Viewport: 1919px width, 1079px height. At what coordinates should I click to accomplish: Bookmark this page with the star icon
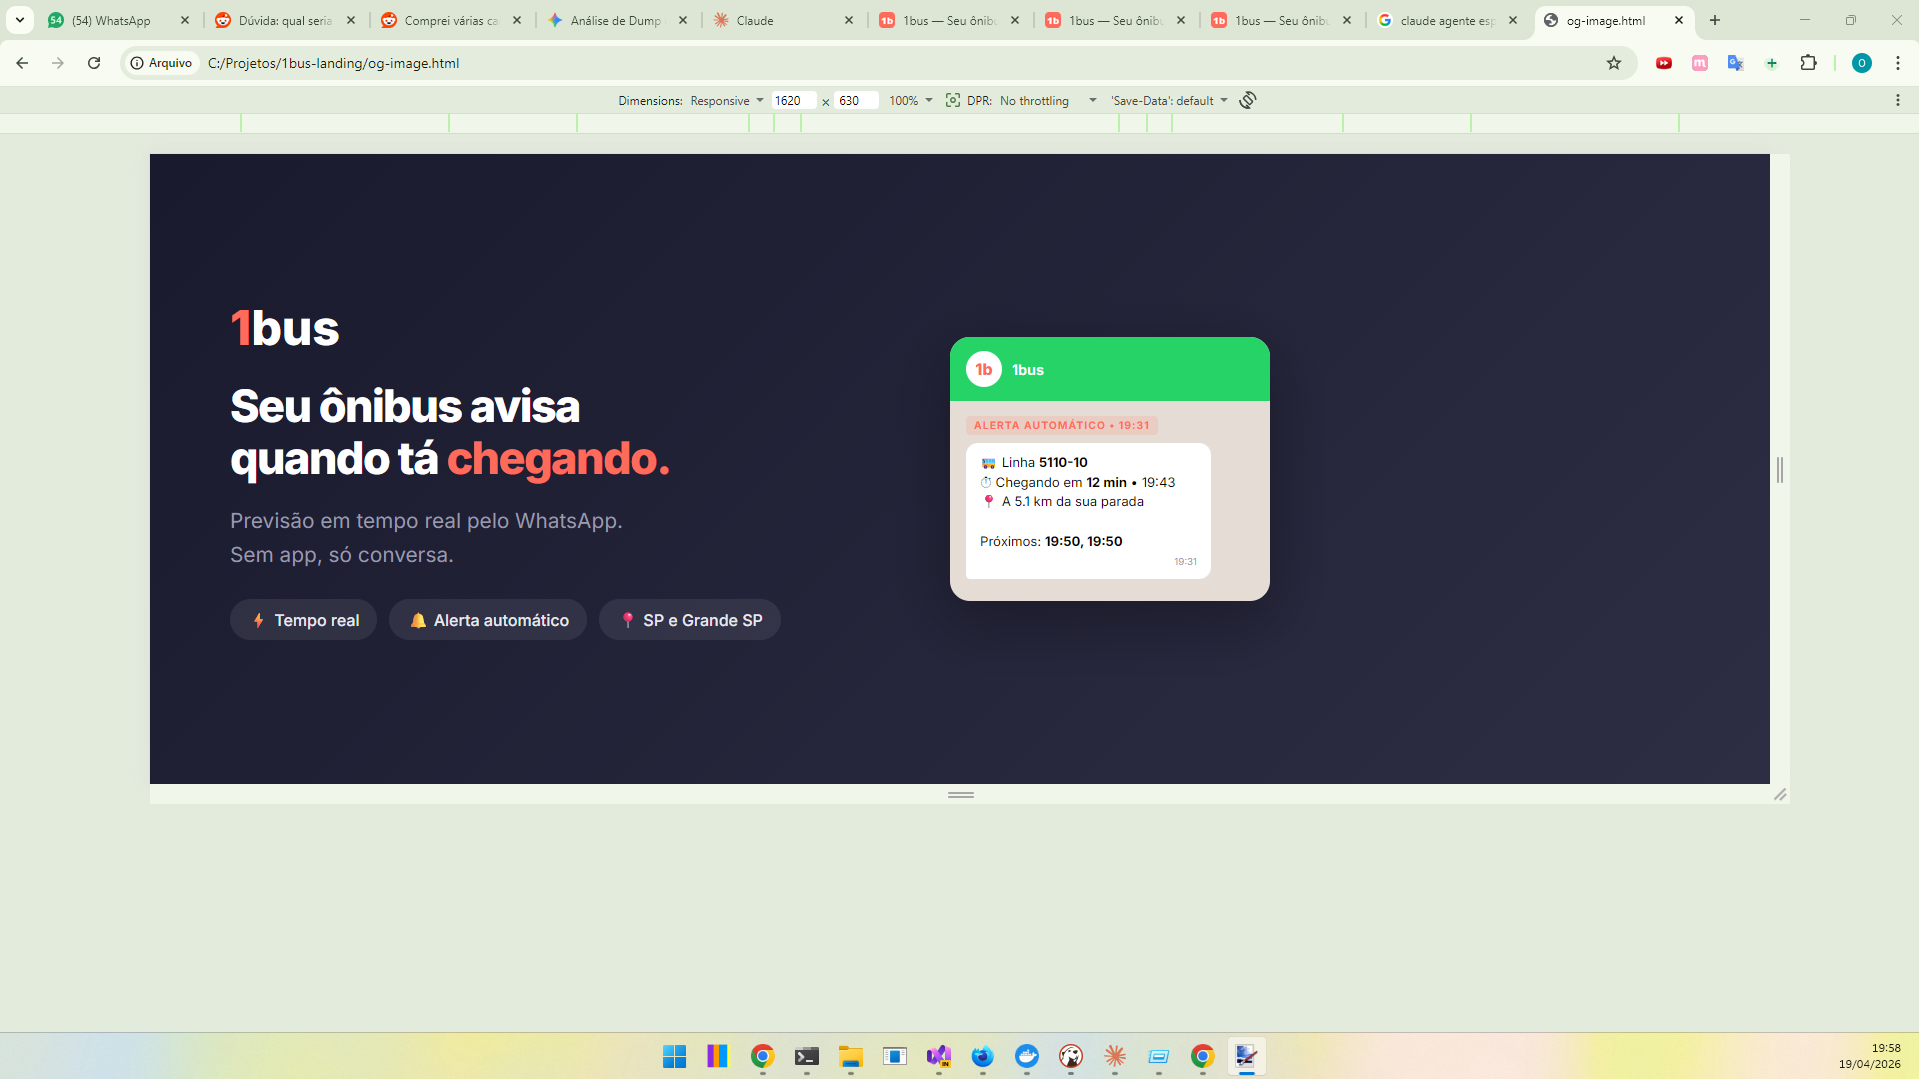point(1613,63)
